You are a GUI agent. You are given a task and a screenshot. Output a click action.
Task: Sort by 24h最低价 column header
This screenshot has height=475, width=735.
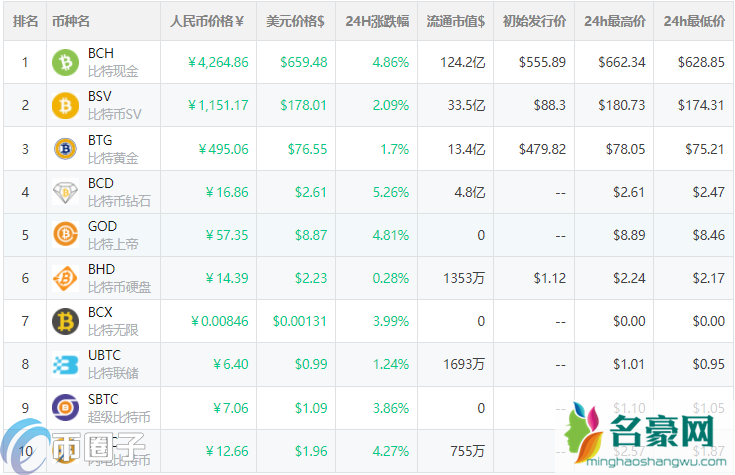694,21
